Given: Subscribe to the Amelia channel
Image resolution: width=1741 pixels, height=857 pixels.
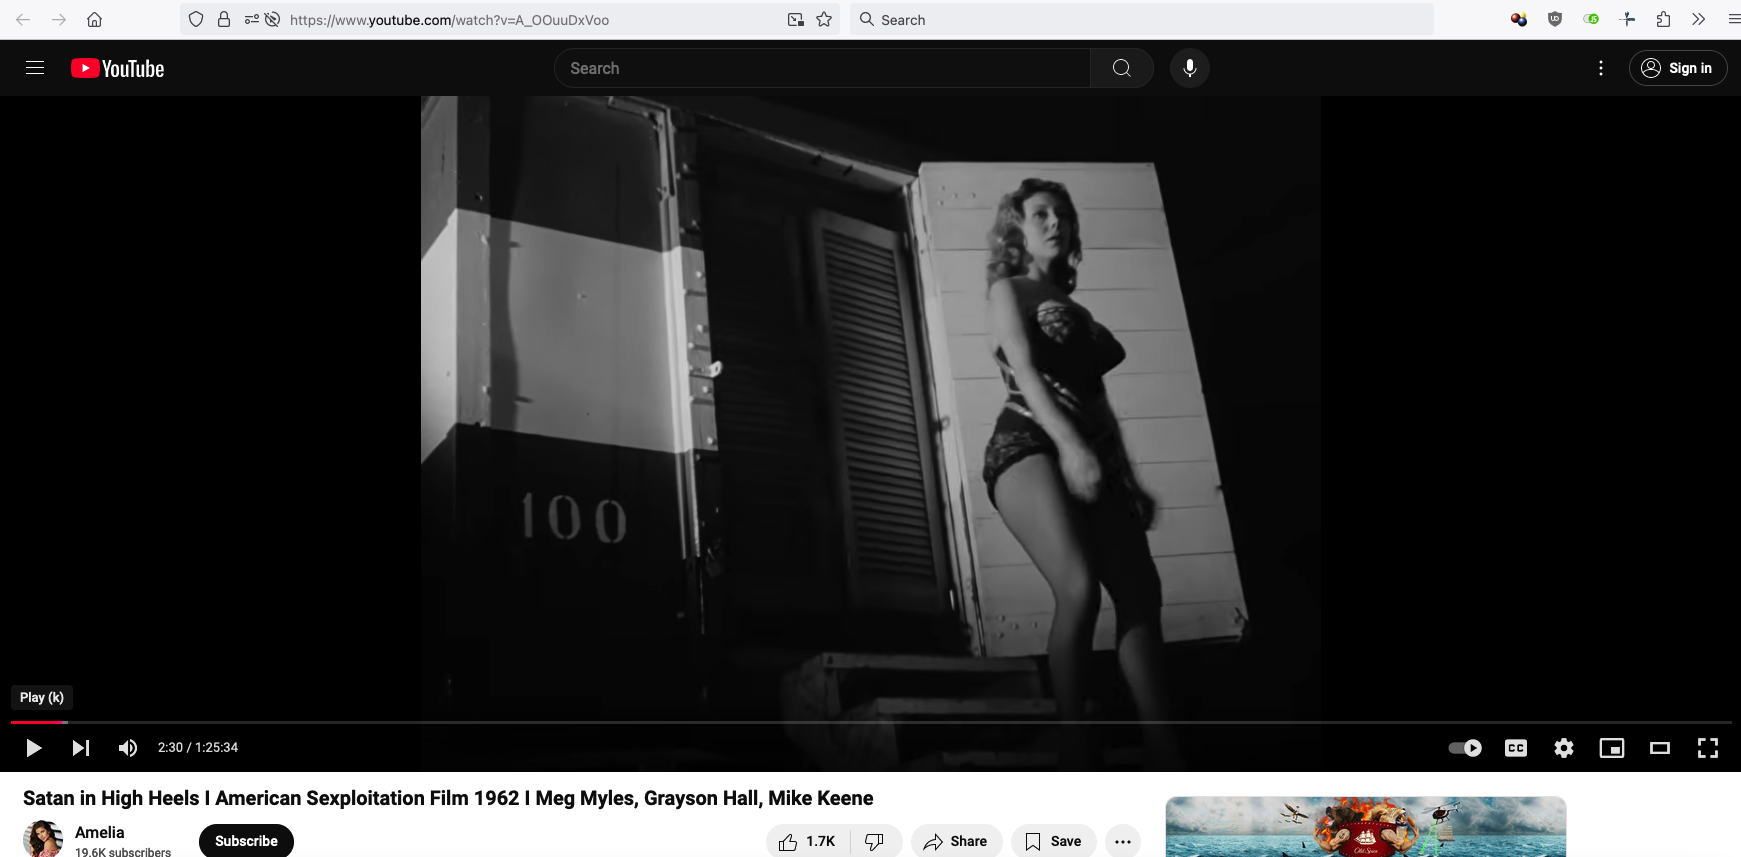Looking at the screenshot, I should [246, 841].
